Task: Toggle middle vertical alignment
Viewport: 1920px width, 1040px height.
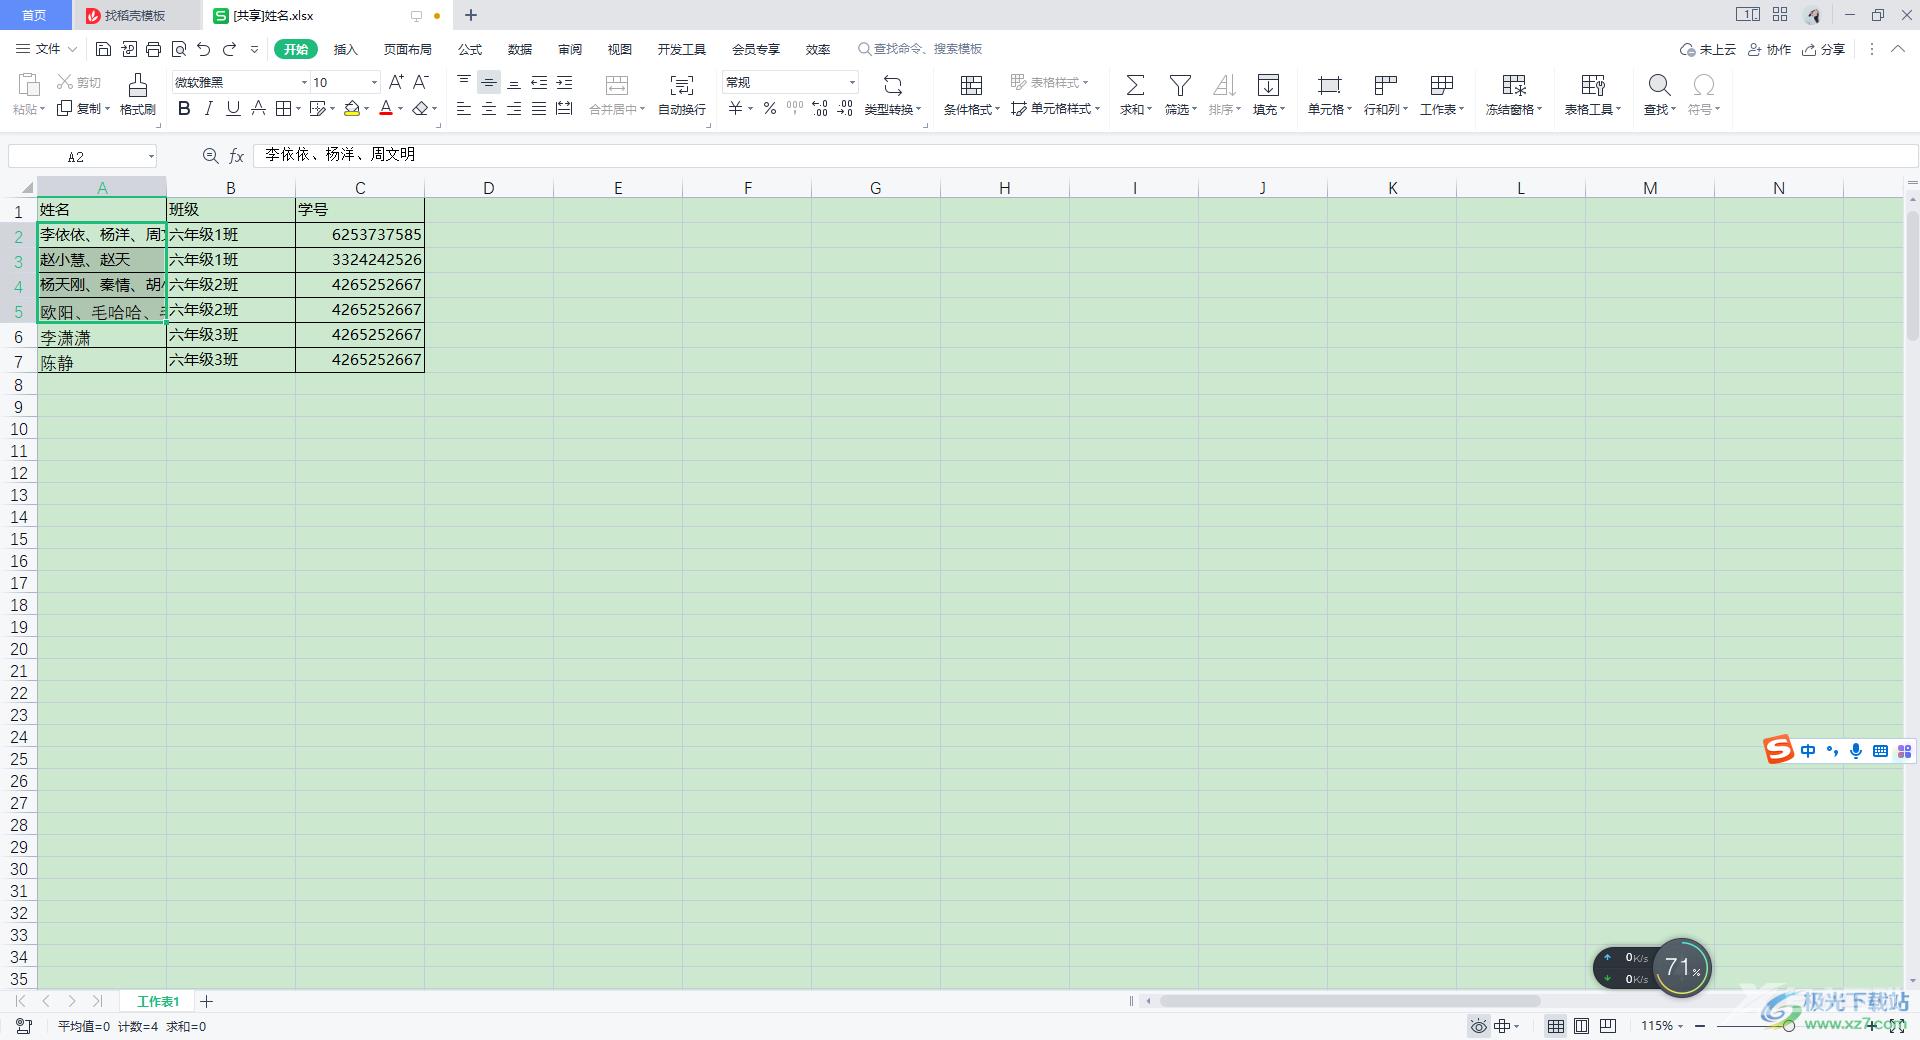Action: pos(489,82)
